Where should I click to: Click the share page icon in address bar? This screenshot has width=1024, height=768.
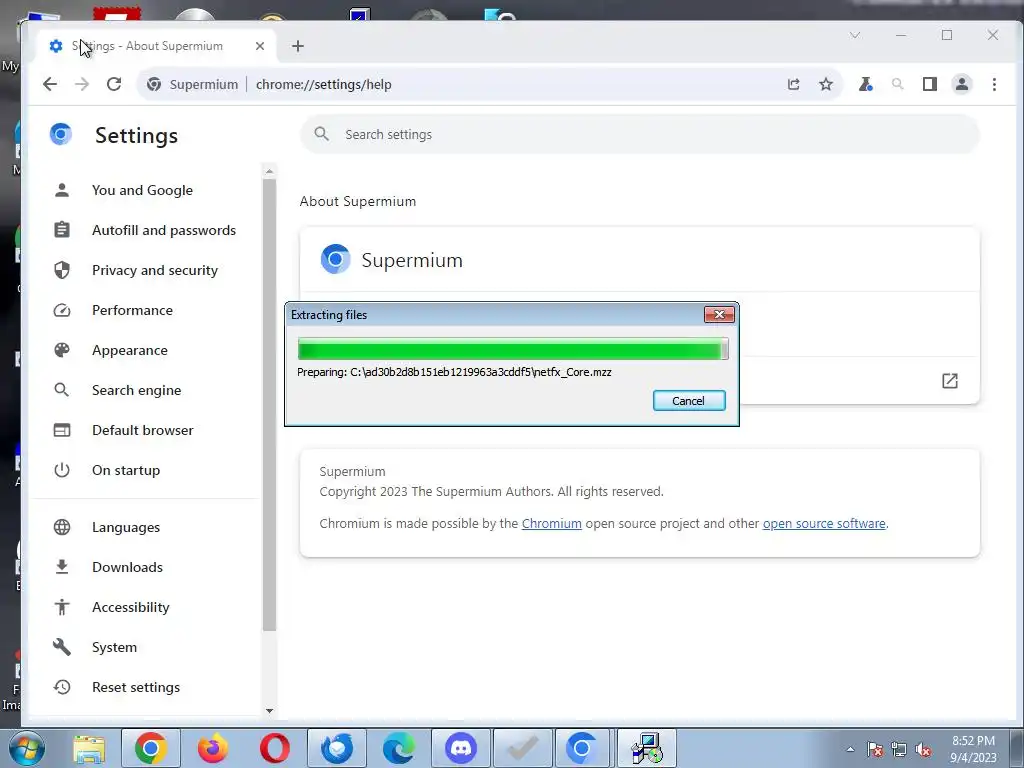coord(793,84)
